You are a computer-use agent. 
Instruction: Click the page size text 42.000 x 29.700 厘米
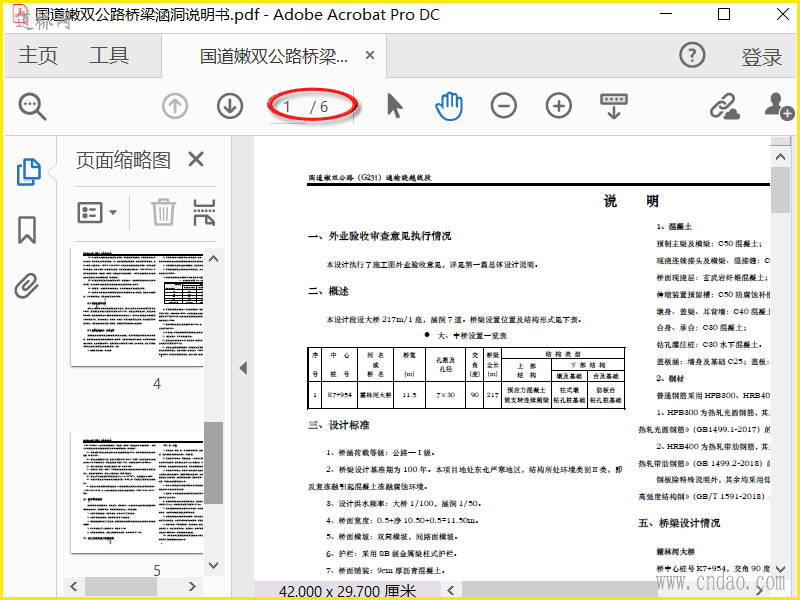(x=347, y=591)
